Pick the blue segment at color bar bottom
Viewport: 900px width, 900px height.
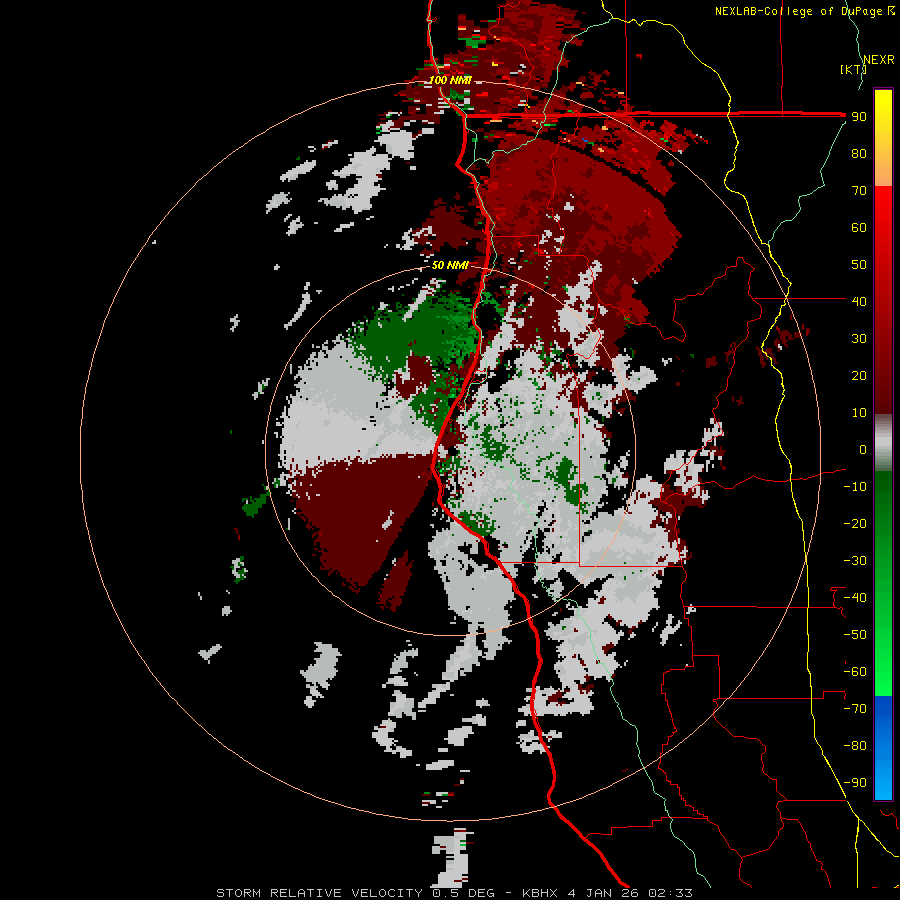[x=883, y=747]
